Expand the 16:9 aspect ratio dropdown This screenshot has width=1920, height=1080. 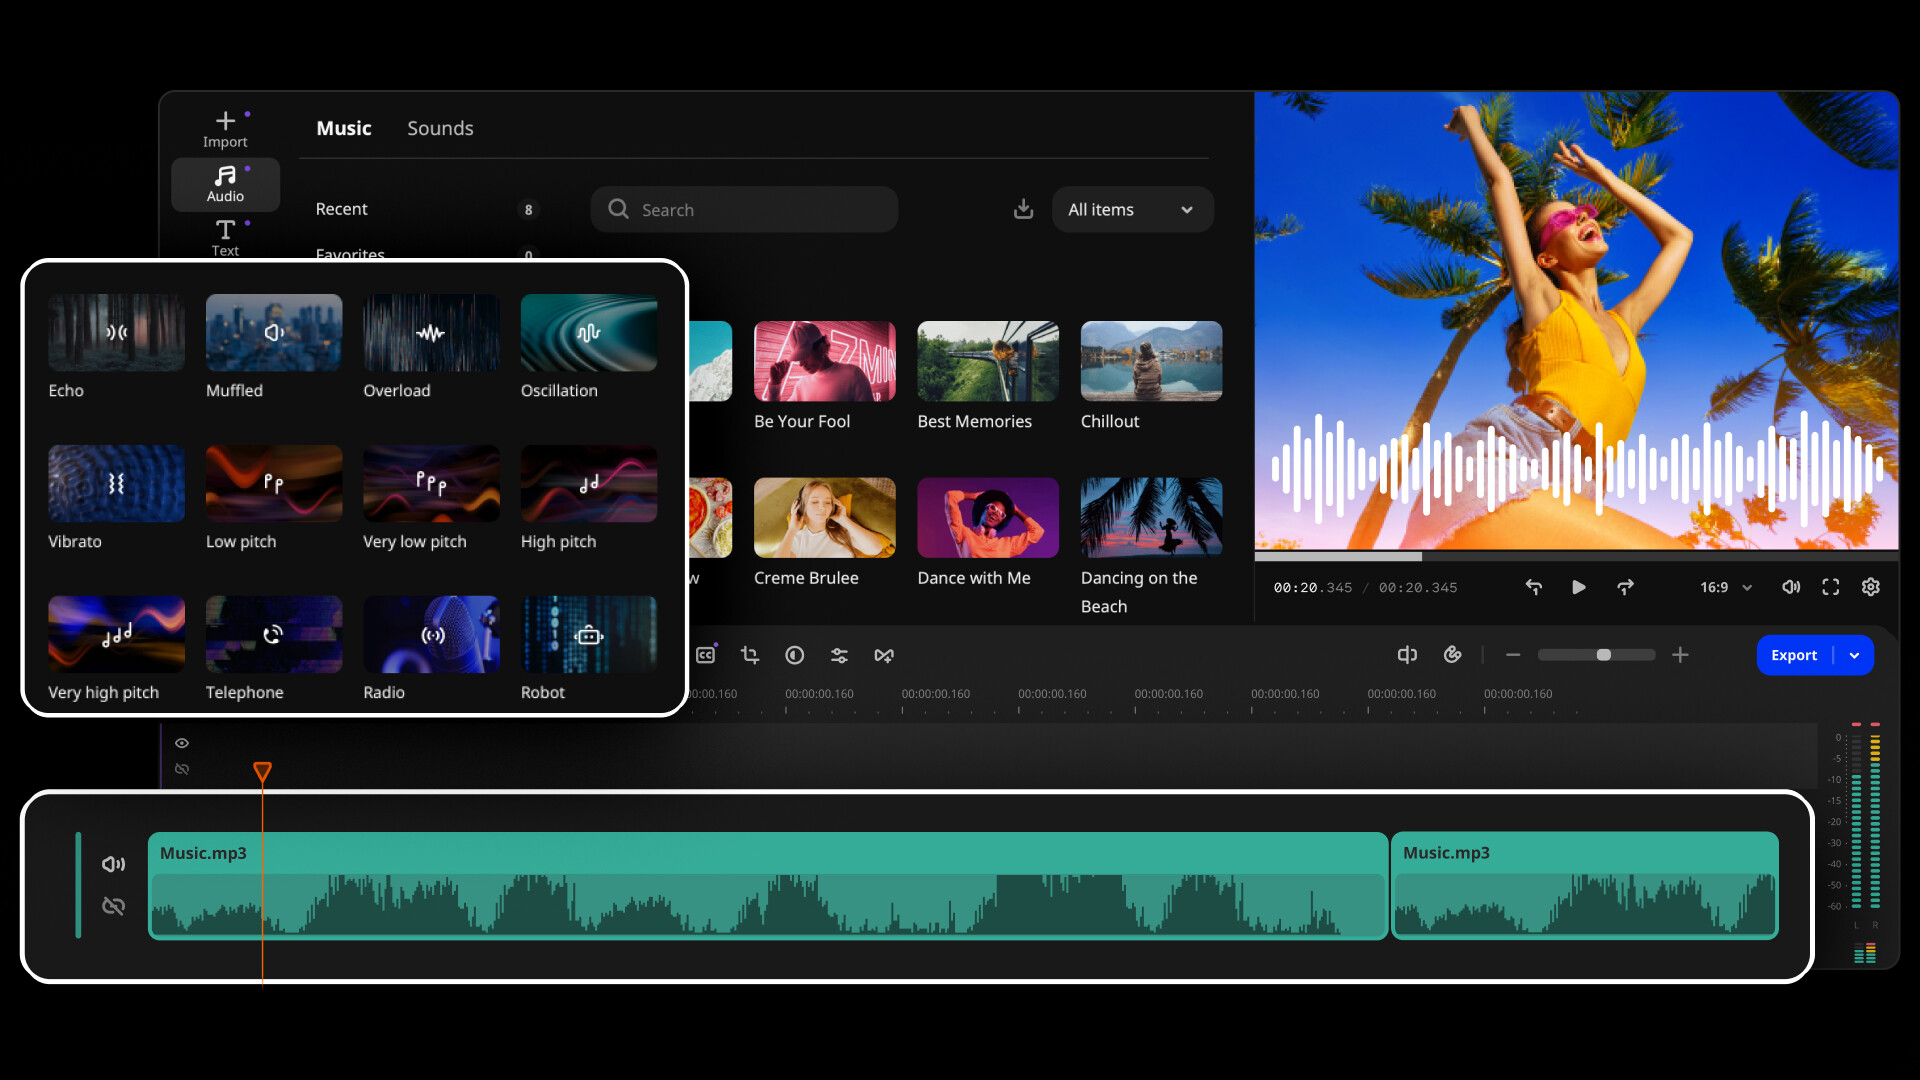coord(1722,587)
